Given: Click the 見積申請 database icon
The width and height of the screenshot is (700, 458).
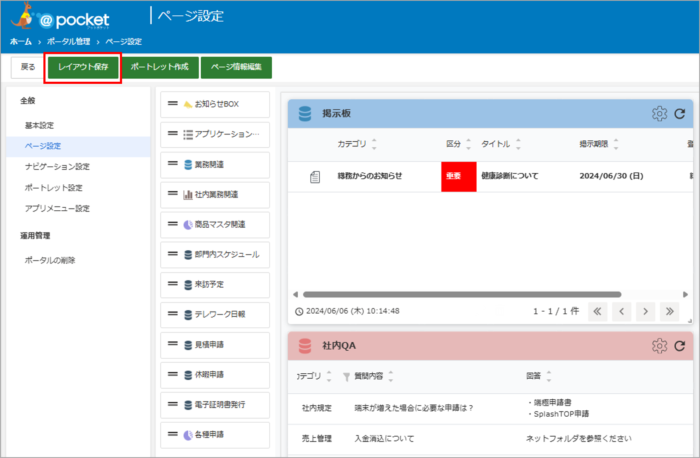Looking at the screenshot, I should coord(188,345).
